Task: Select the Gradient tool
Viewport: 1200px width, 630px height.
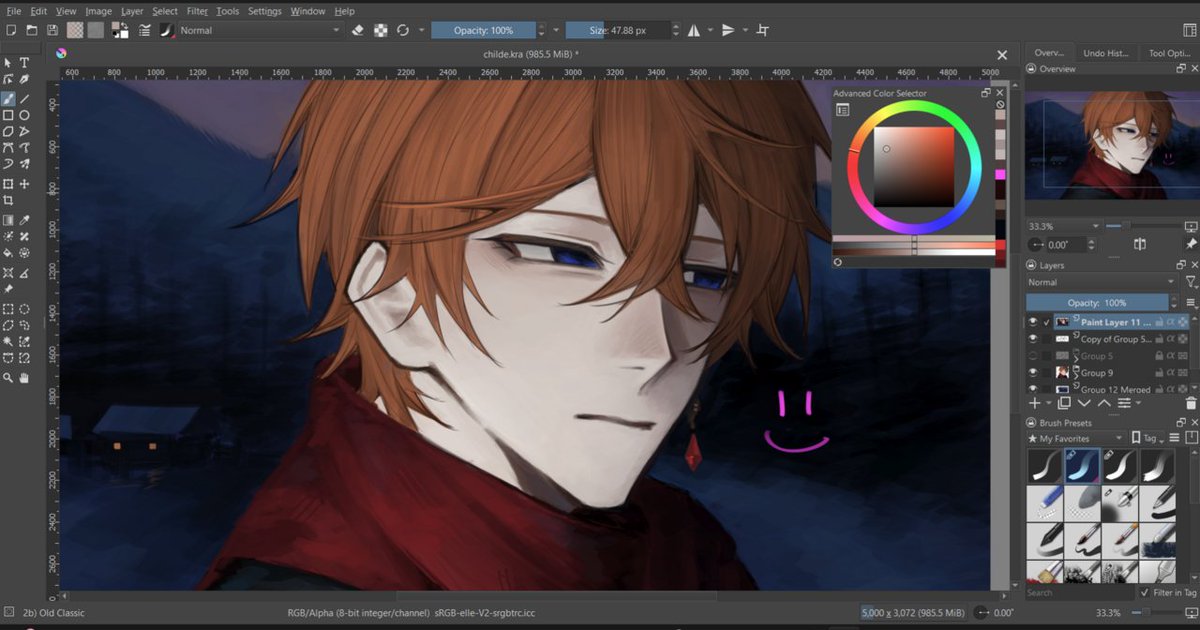Action: [x=8, y=220]
